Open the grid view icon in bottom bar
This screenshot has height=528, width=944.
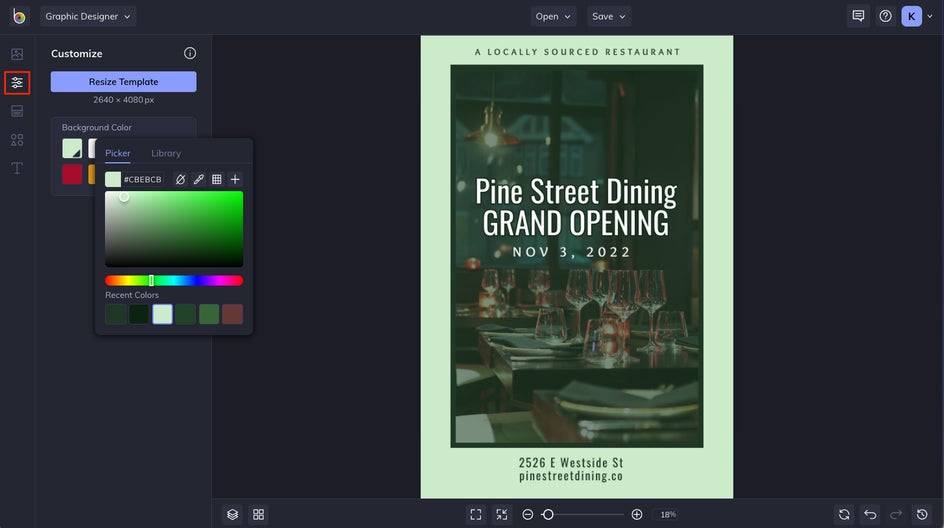[258, 514]
